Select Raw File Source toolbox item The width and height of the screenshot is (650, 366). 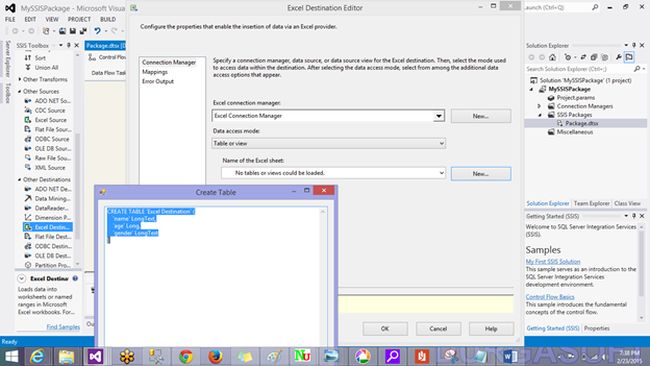point(47,158)
